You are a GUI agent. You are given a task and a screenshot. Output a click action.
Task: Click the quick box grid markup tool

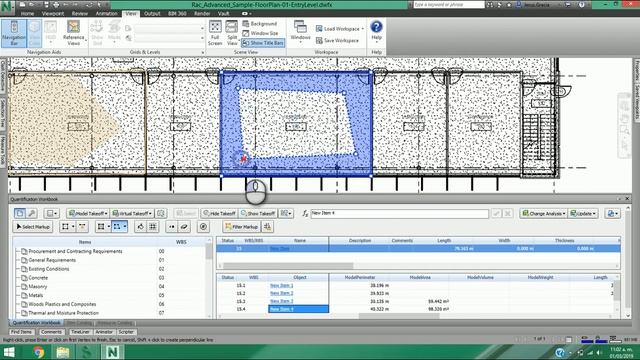153,227
